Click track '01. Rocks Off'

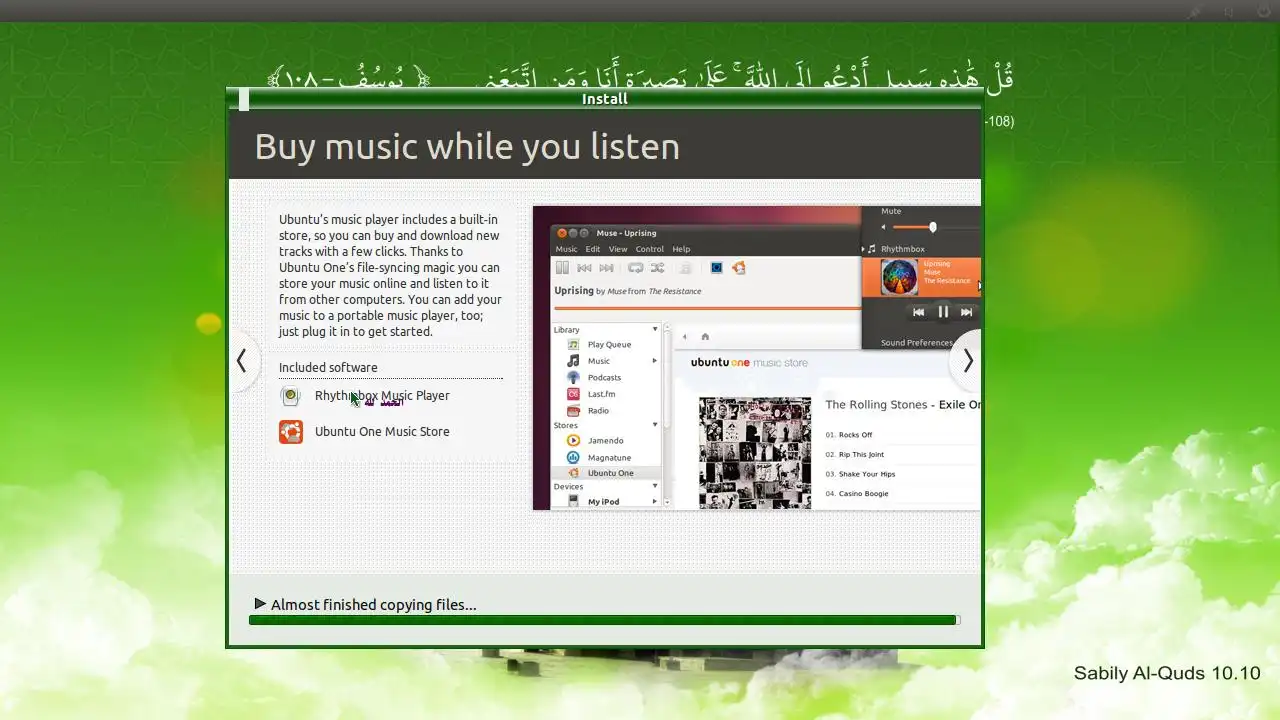click(849, 435)
